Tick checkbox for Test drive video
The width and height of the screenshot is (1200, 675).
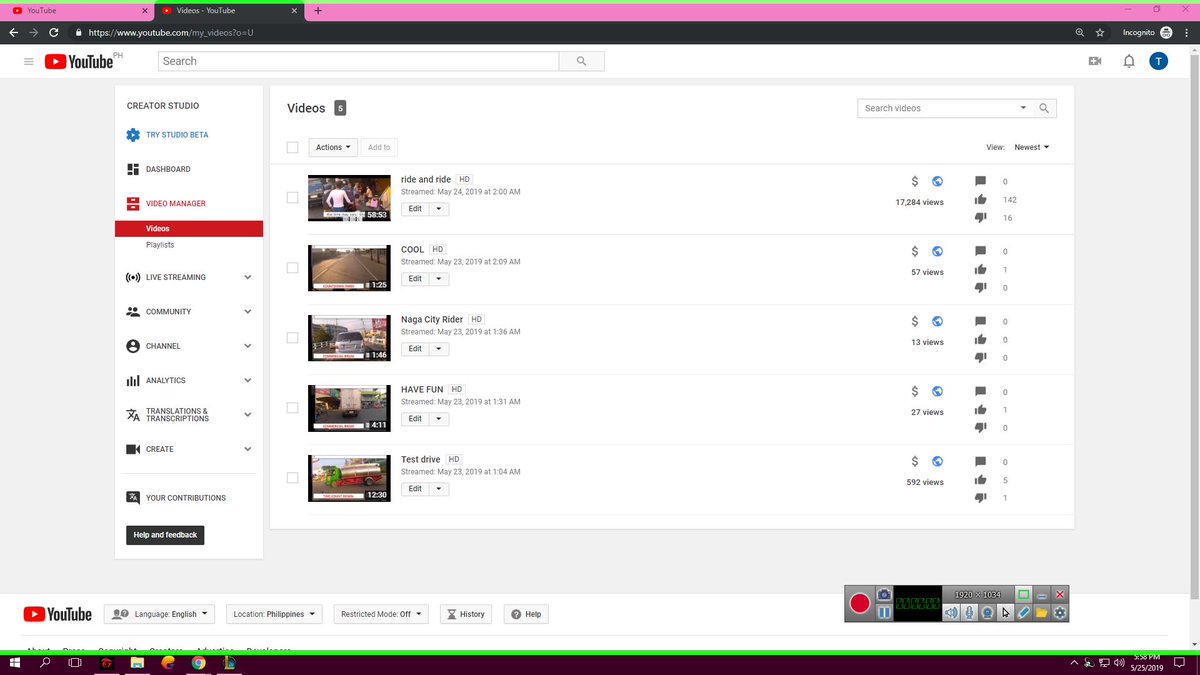292,477
